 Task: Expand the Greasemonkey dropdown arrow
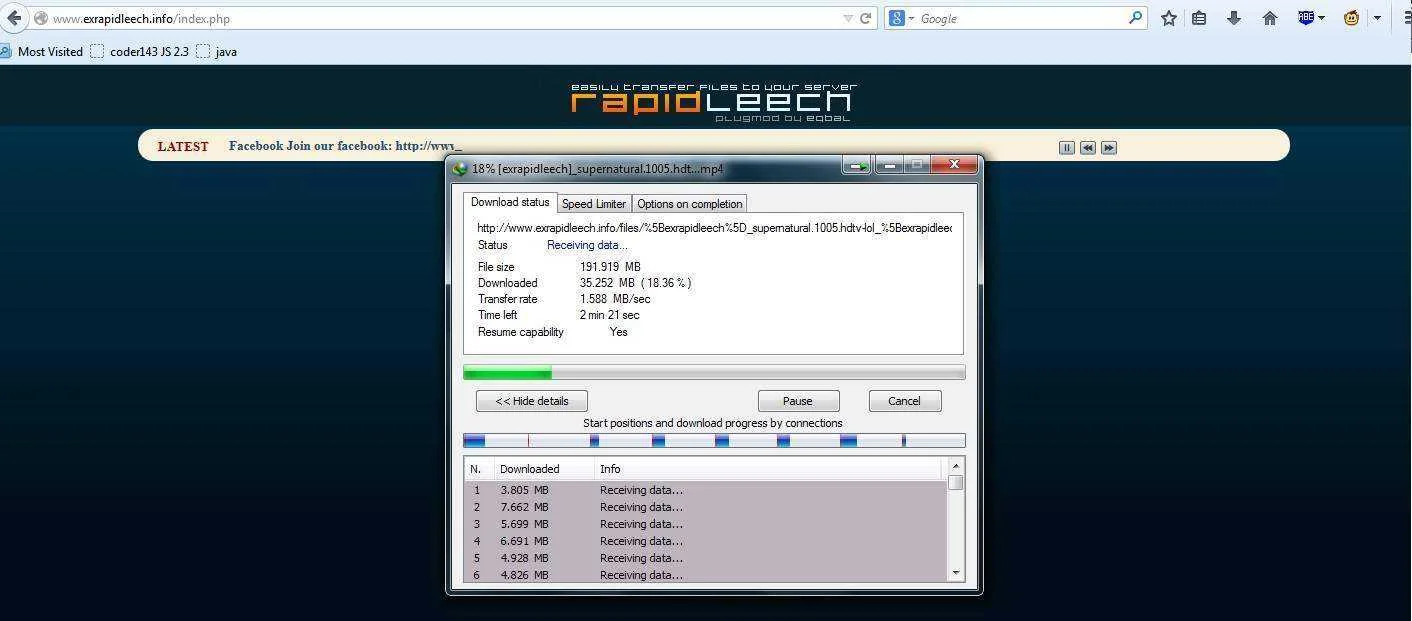click(x=1377, y=18)
